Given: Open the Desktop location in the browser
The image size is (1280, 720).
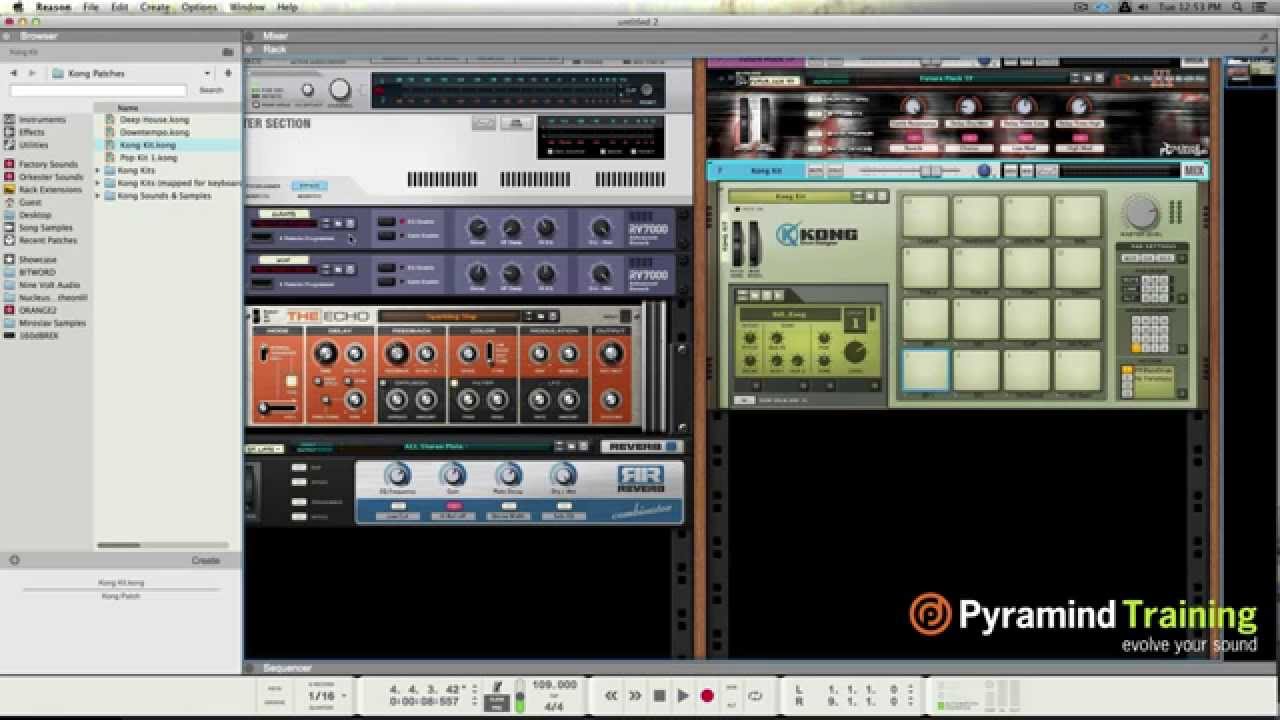Looking at the screenshot, I should (35, 215).
